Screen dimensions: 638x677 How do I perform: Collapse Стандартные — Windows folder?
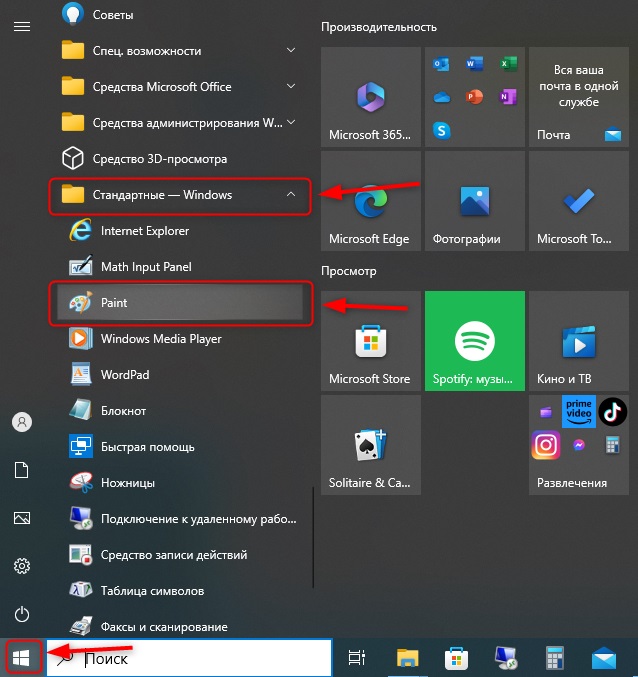(x=180, y=195)
